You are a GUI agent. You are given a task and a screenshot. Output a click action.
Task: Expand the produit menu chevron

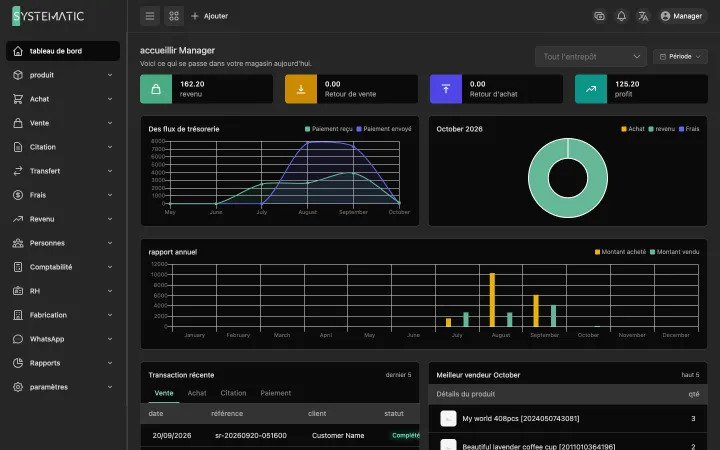click(110, 75)
